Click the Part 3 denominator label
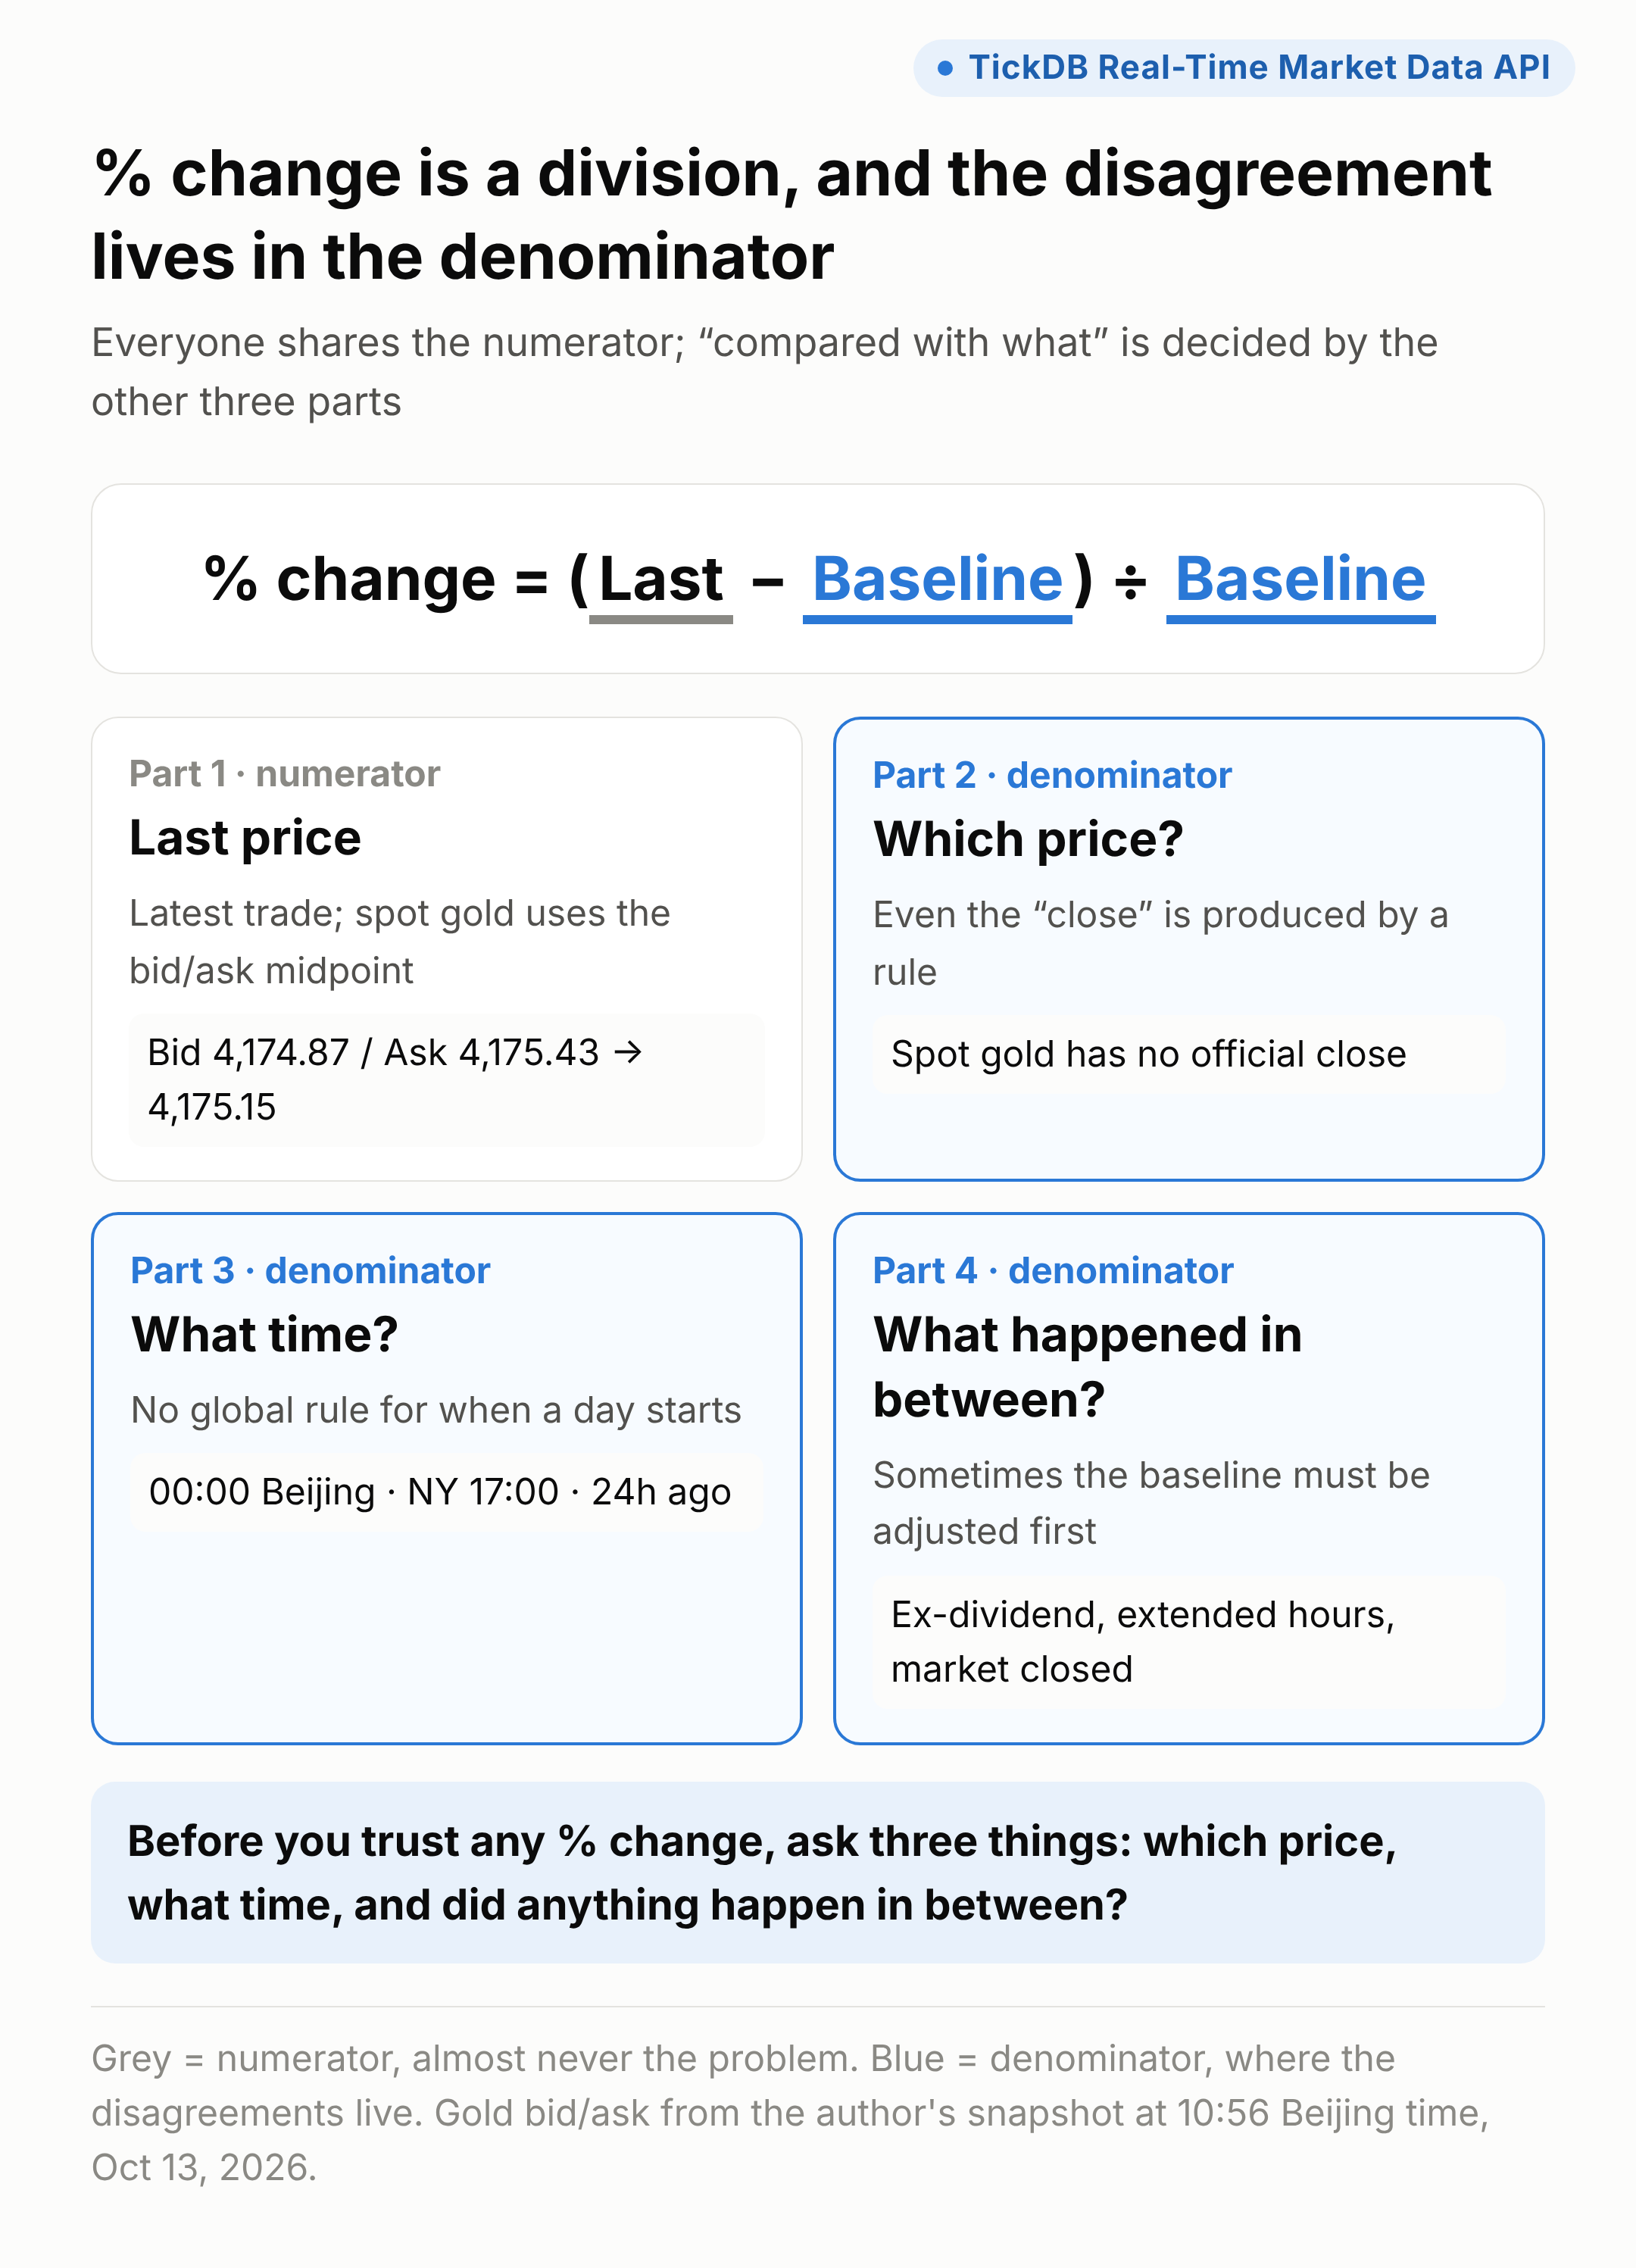Image resolution: width=1636 pixels, height=2268 pixels. tap(311, 1270)
